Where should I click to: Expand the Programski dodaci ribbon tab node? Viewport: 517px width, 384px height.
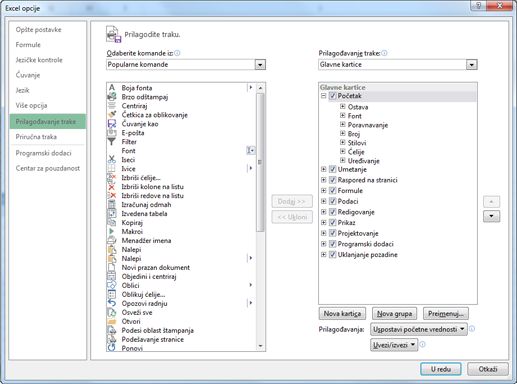point(323,244)
